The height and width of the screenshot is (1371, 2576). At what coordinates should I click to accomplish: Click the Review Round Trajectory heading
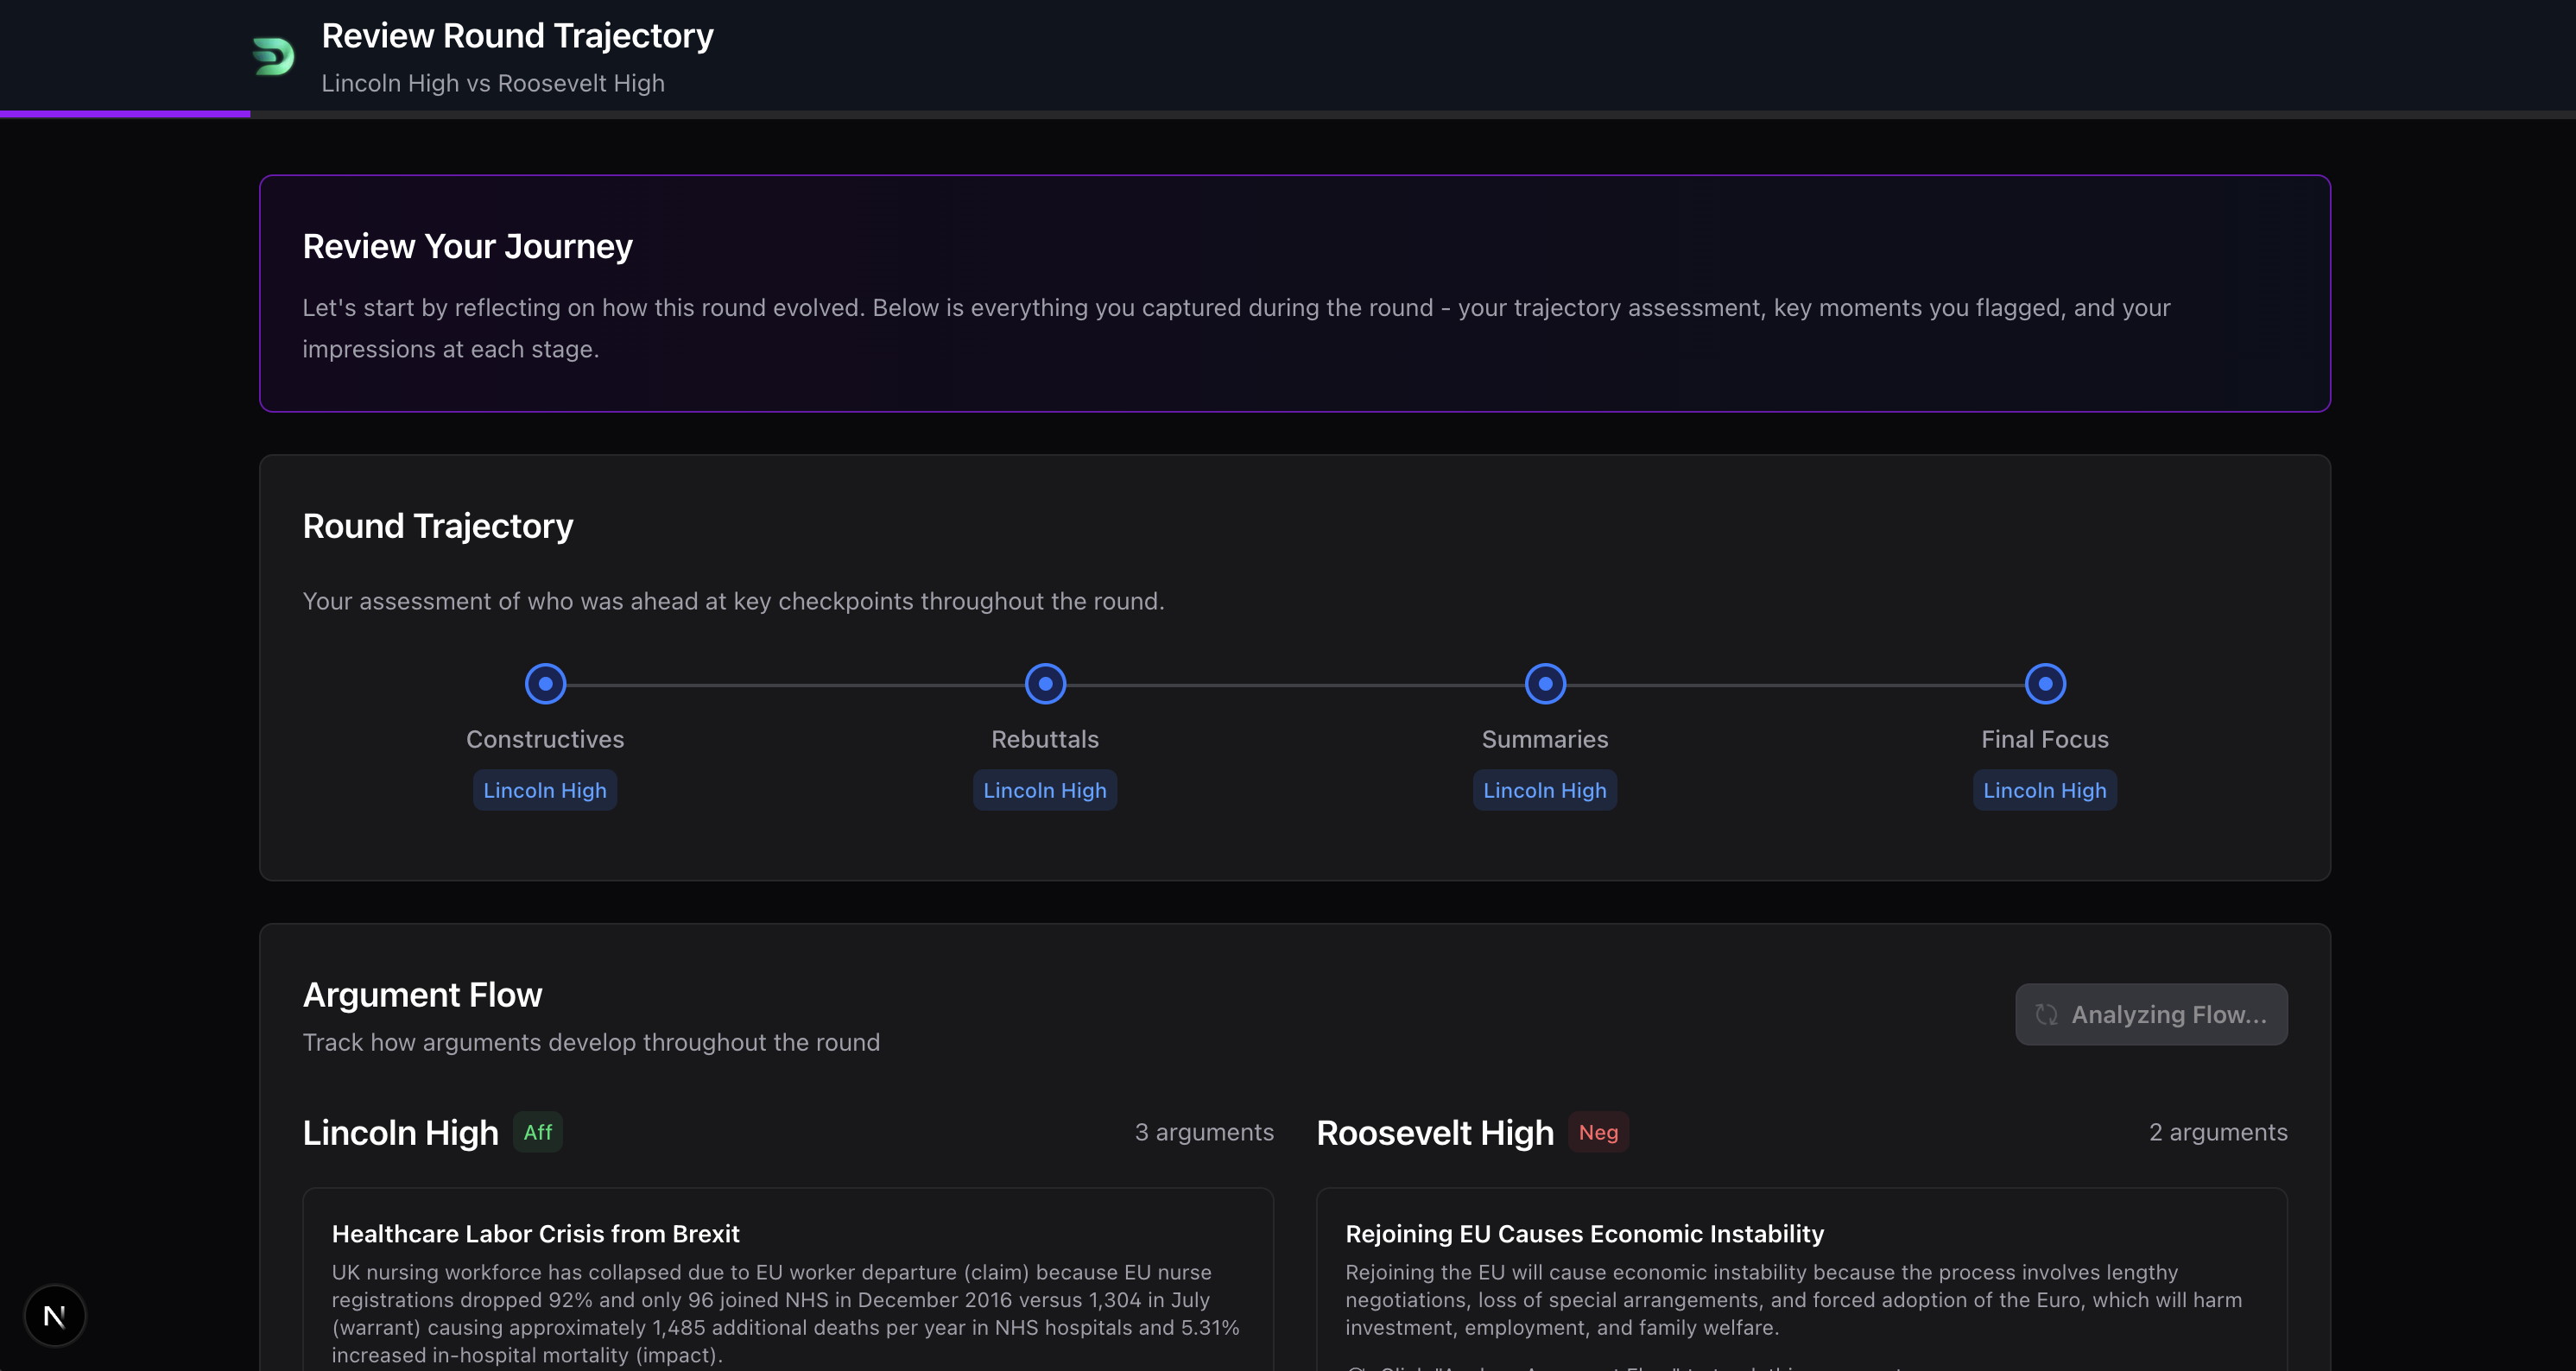pos(517,36)
